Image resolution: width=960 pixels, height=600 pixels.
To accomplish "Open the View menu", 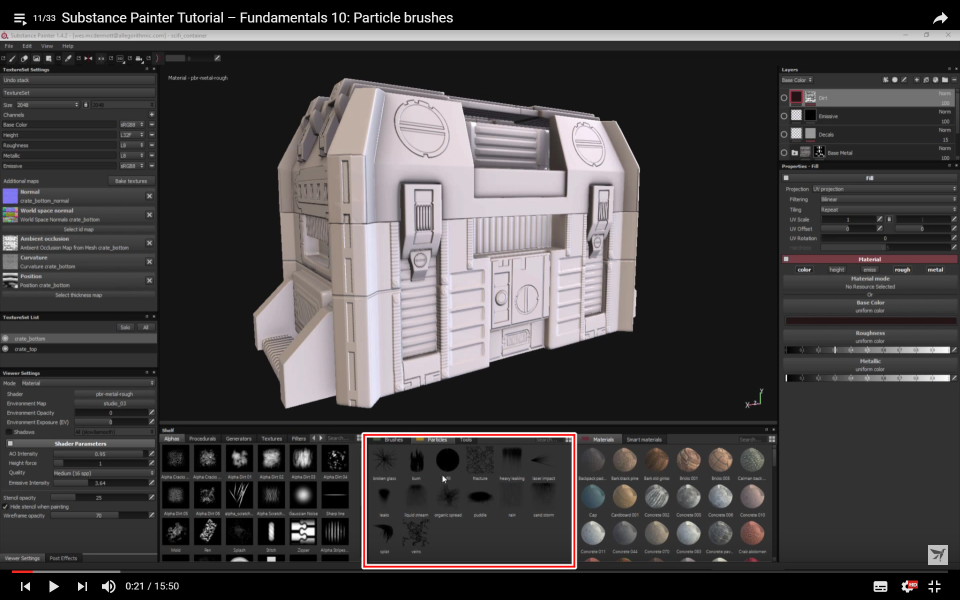I will pyautogui.click(x=47, y=46).
